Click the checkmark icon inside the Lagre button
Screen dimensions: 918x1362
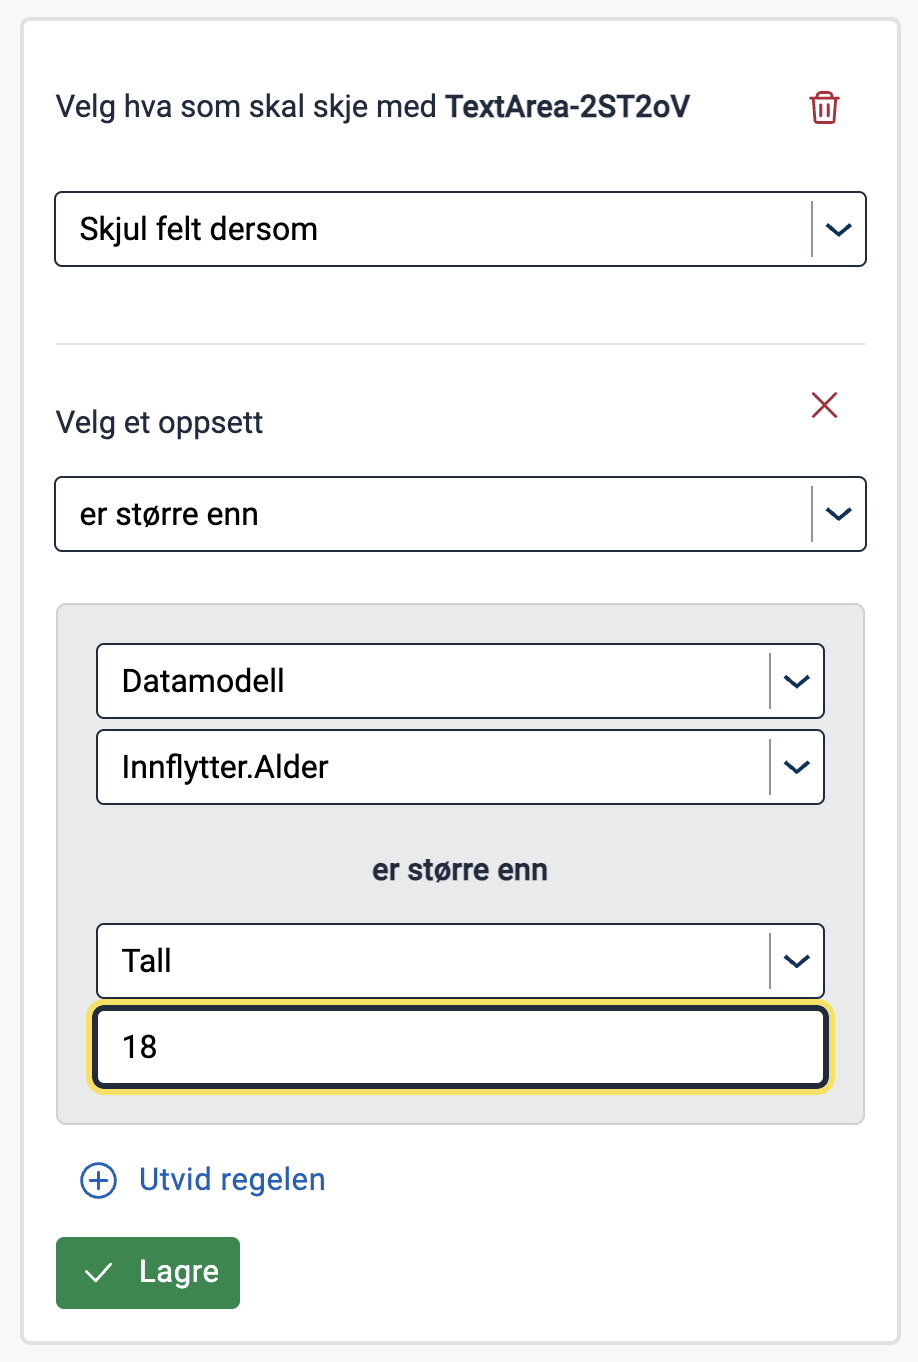97,1272
